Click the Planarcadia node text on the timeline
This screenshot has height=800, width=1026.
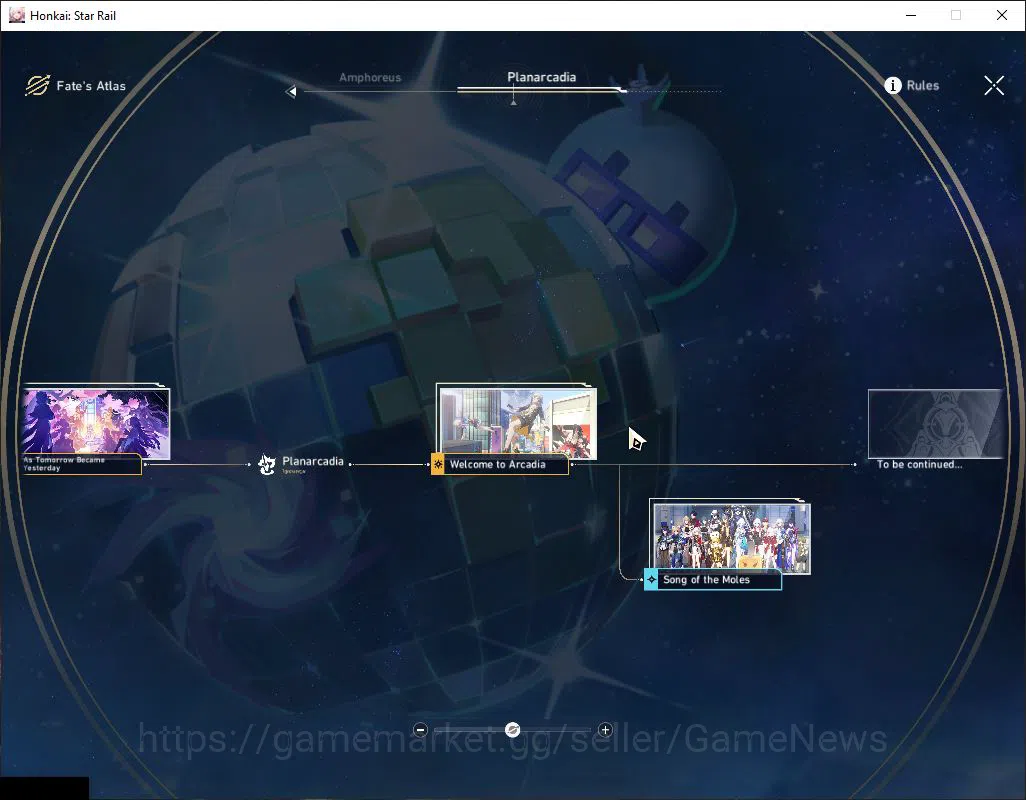coord(313,461)
